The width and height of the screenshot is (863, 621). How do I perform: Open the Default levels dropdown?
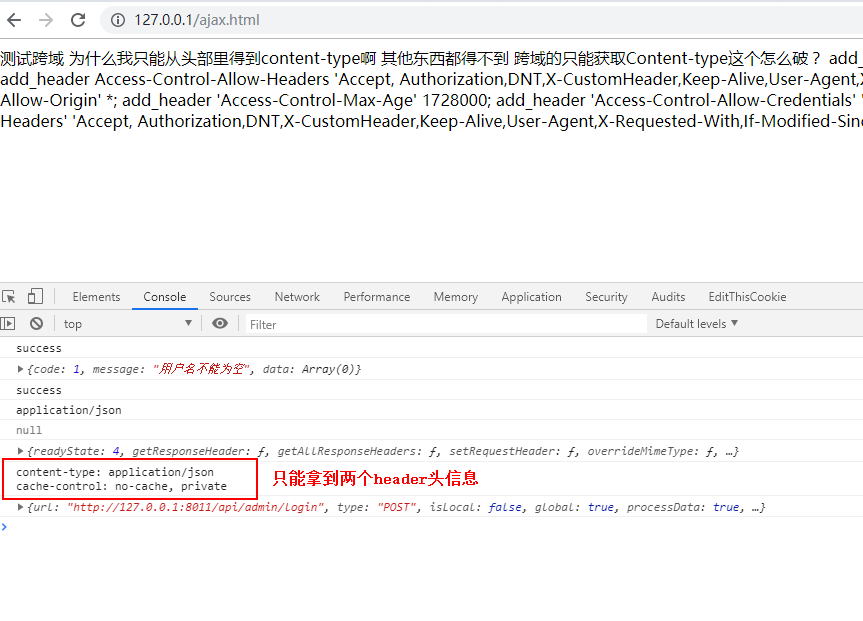tap(697, 324)
